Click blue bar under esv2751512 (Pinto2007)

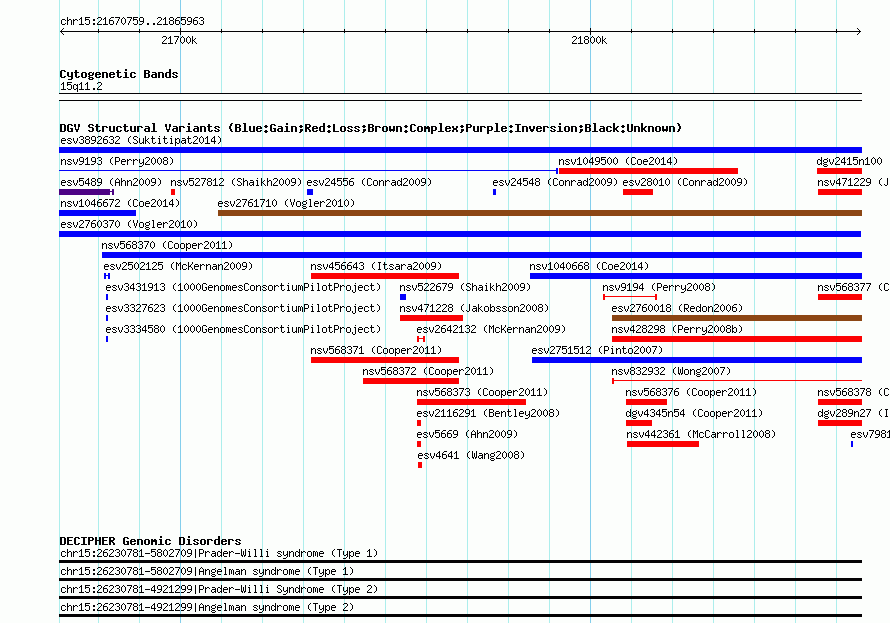pos(697,360)
